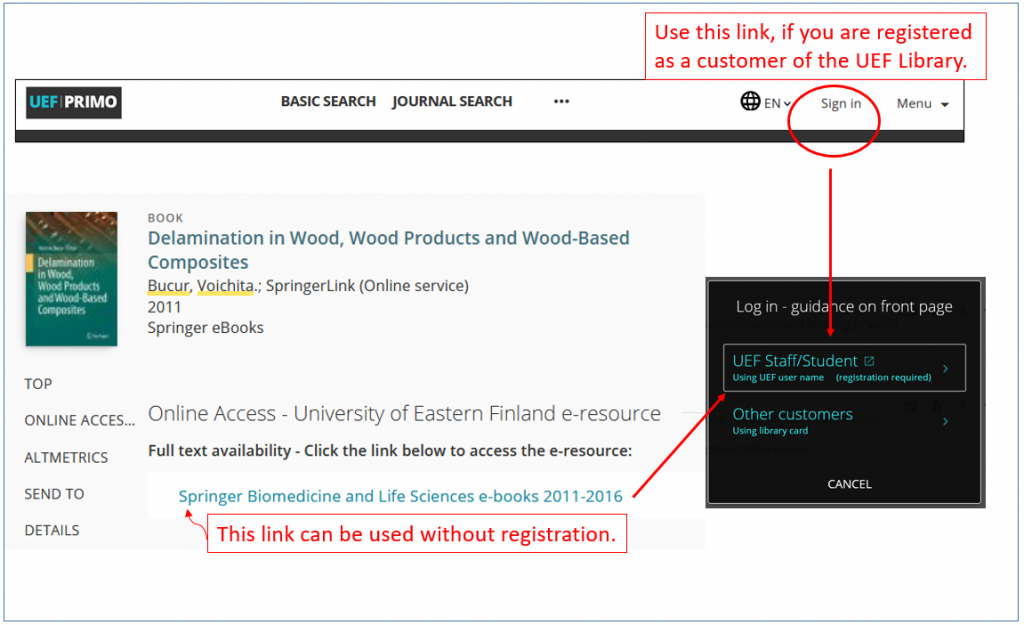
Task: Cancel the log in dialog
Action: (849, 484)
